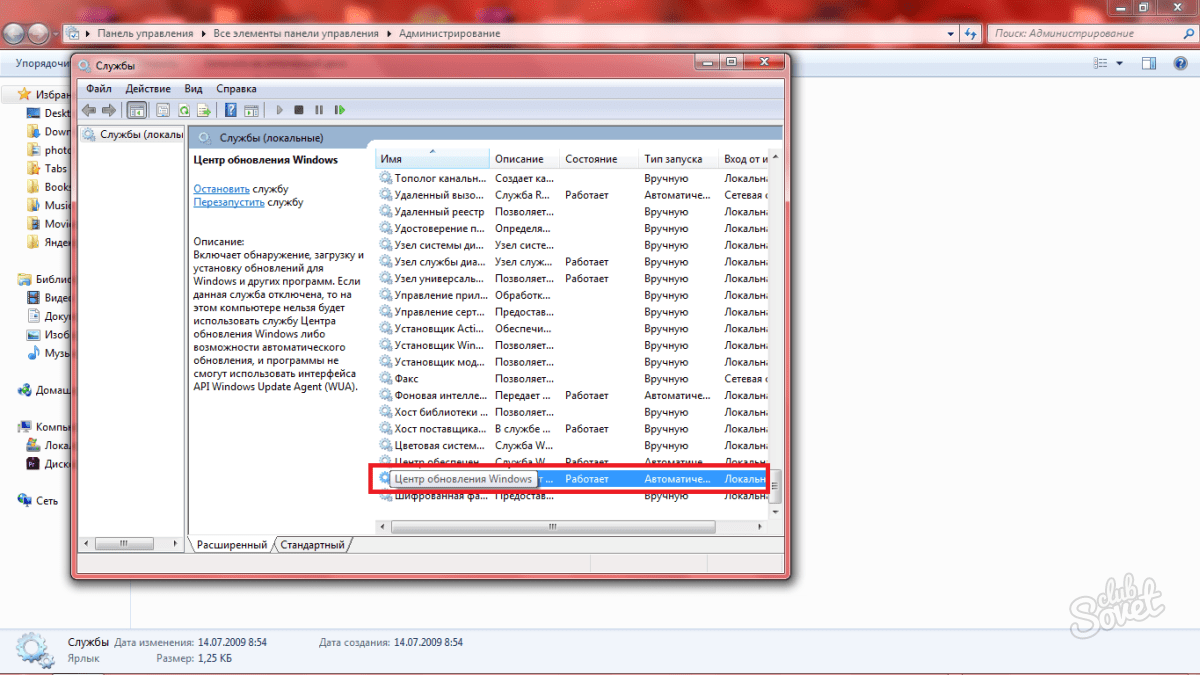
Task: Pause the service with the pause icon
Action: [319, 110]
